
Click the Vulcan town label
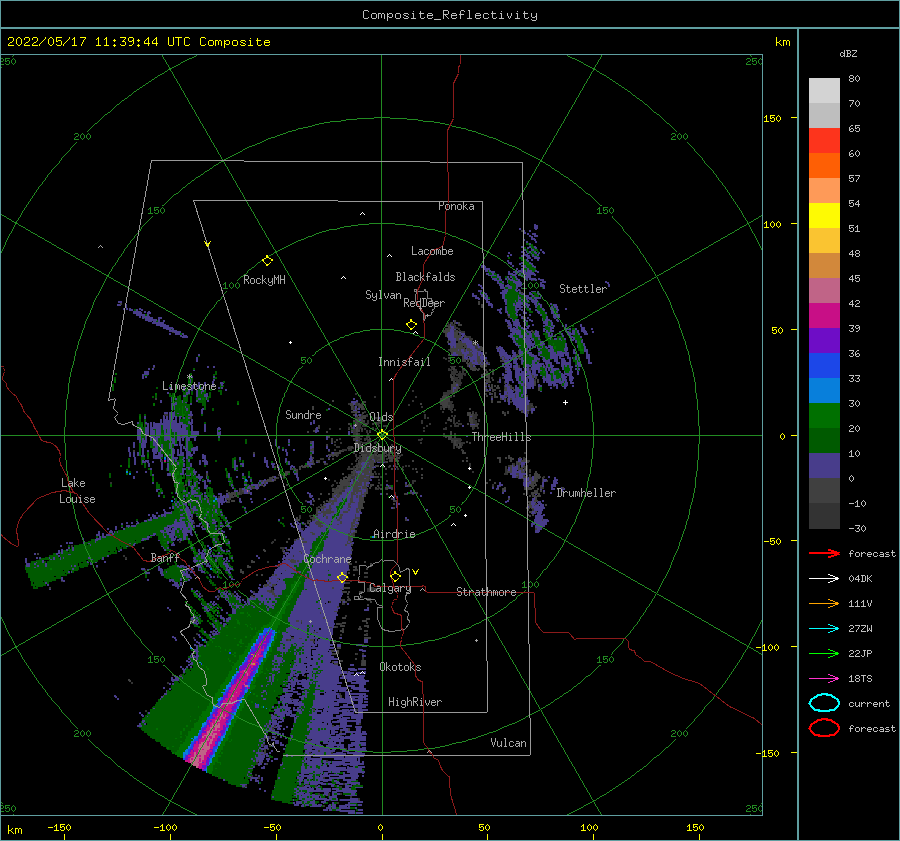(x=509, y=743)
